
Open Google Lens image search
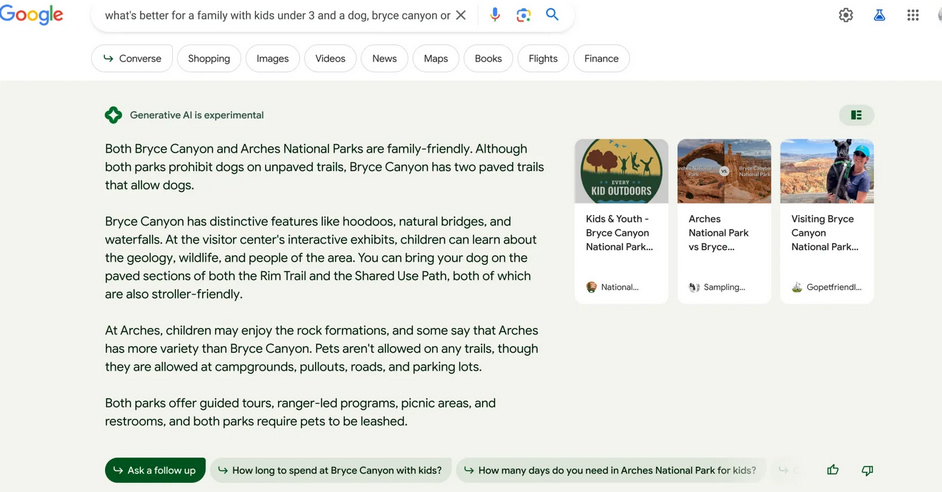523,15
